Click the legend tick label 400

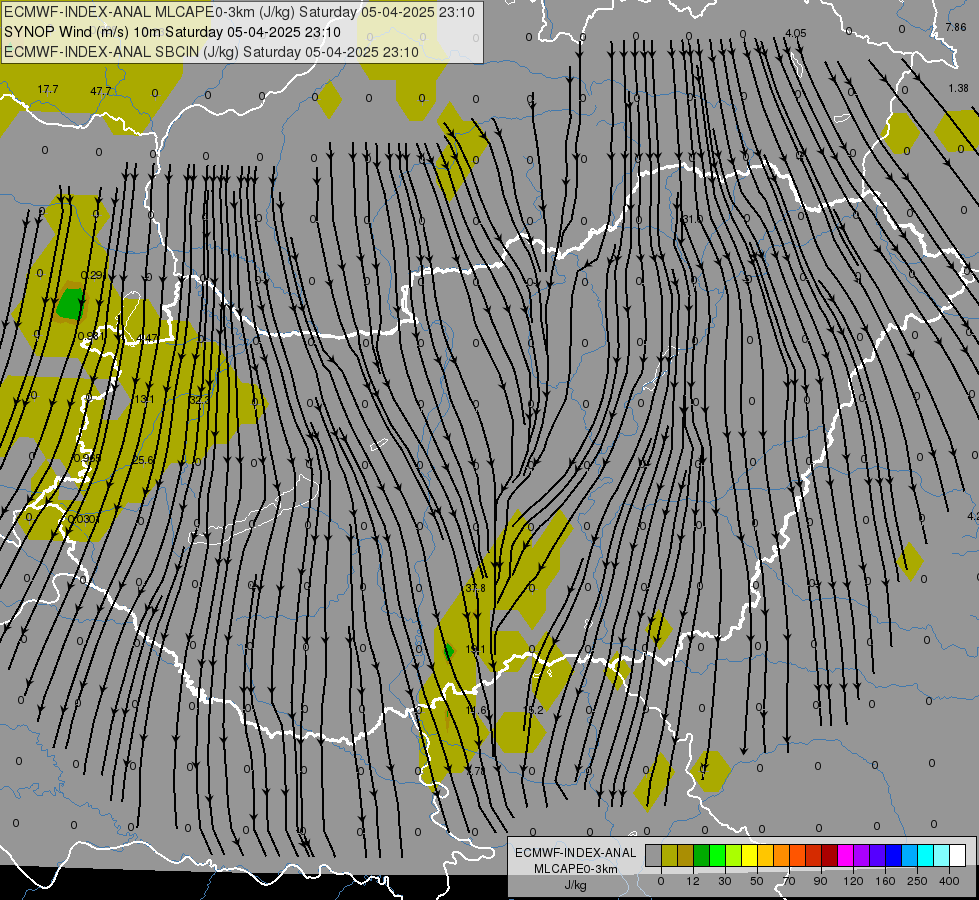949,881
